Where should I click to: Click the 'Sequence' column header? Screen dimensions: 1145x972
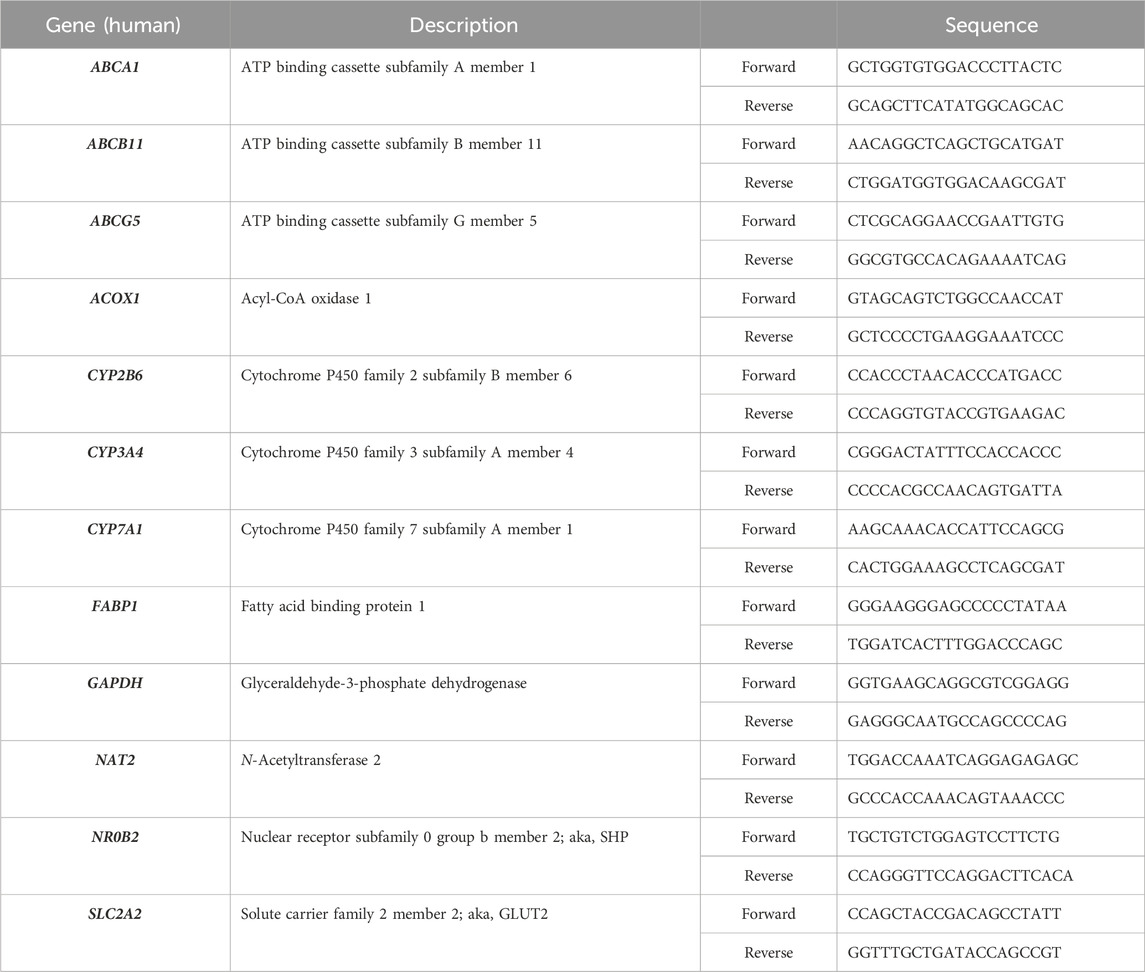coord(991,25)
